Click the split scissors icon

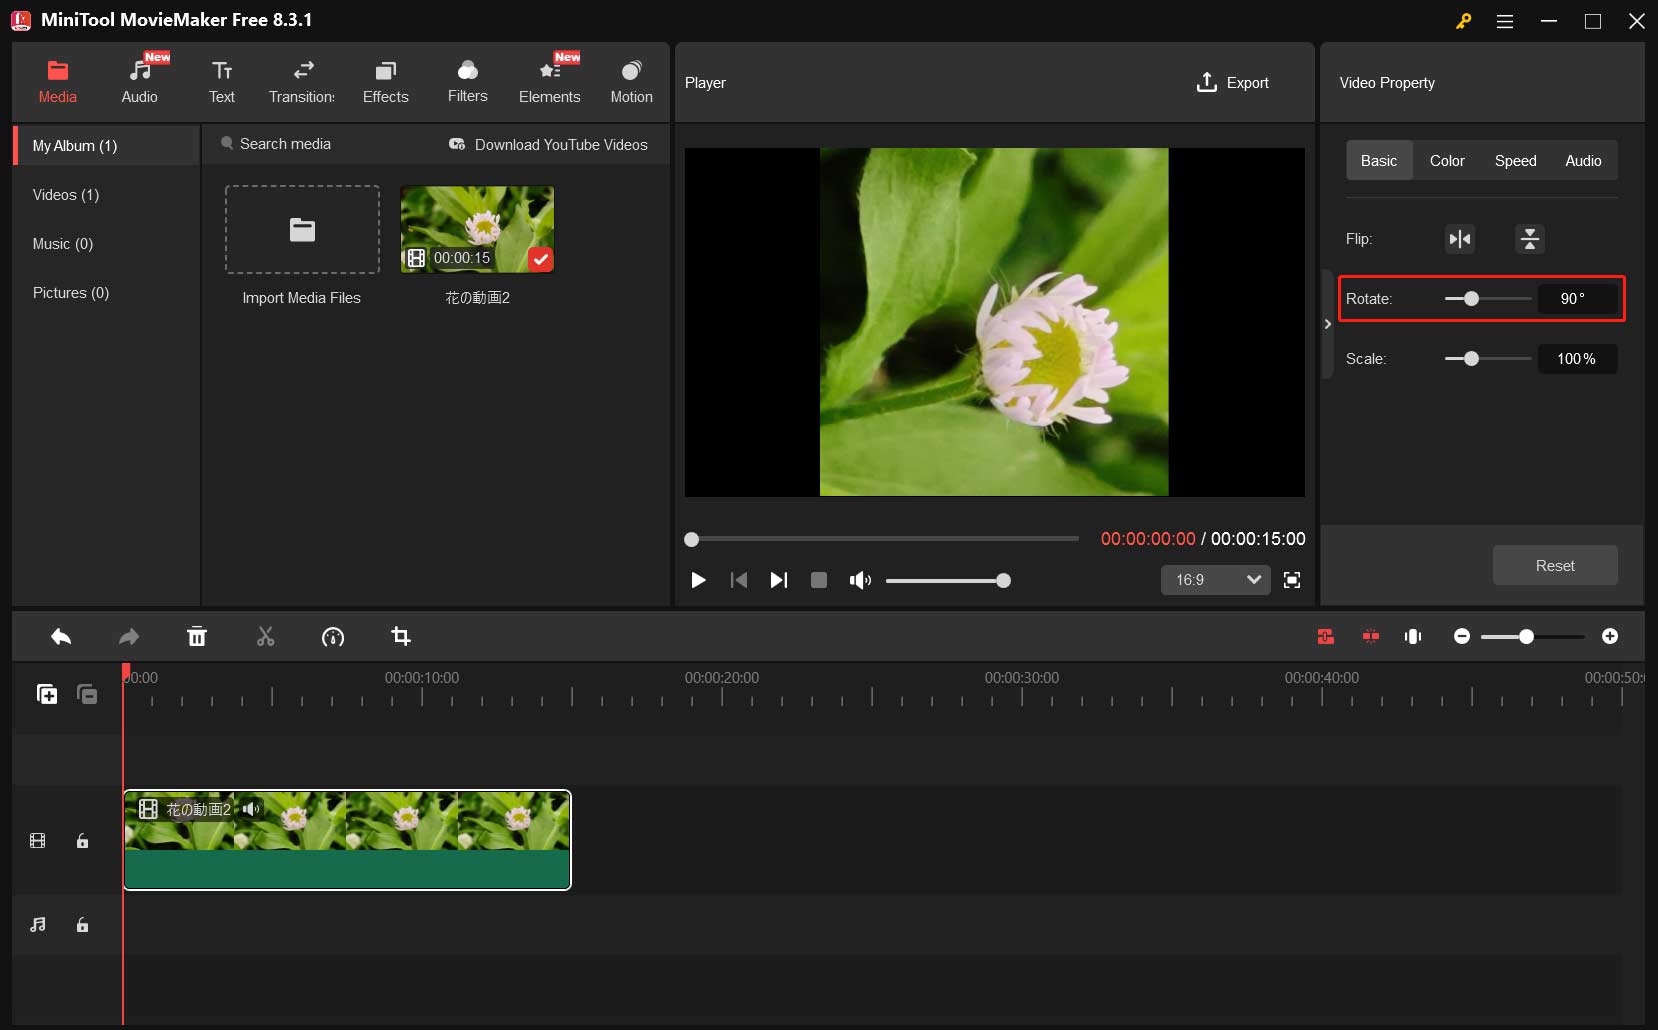click(x=265, y=637)
